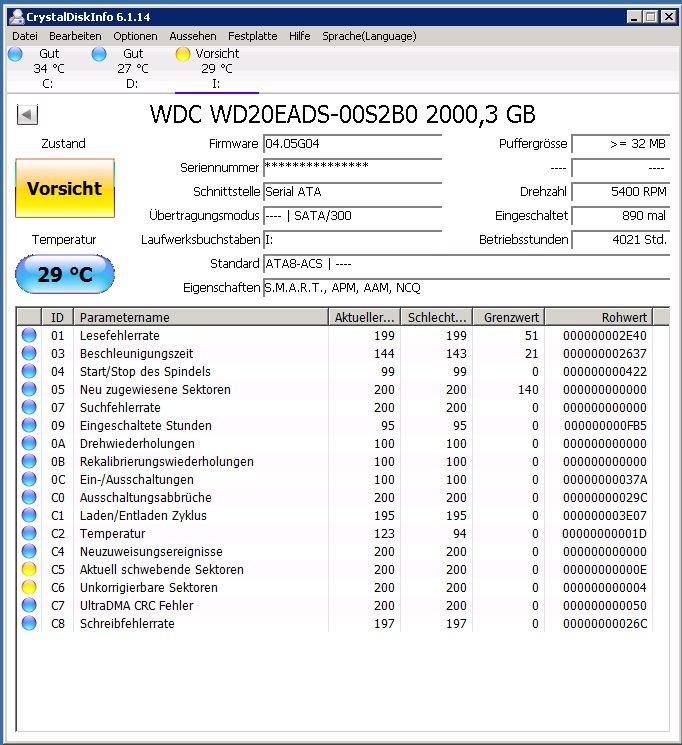Click the Eigenschaften field S.M.A.R.T., APM, AAM, NCQ
This screenshot has width=682, height=745.
point(466,287)
